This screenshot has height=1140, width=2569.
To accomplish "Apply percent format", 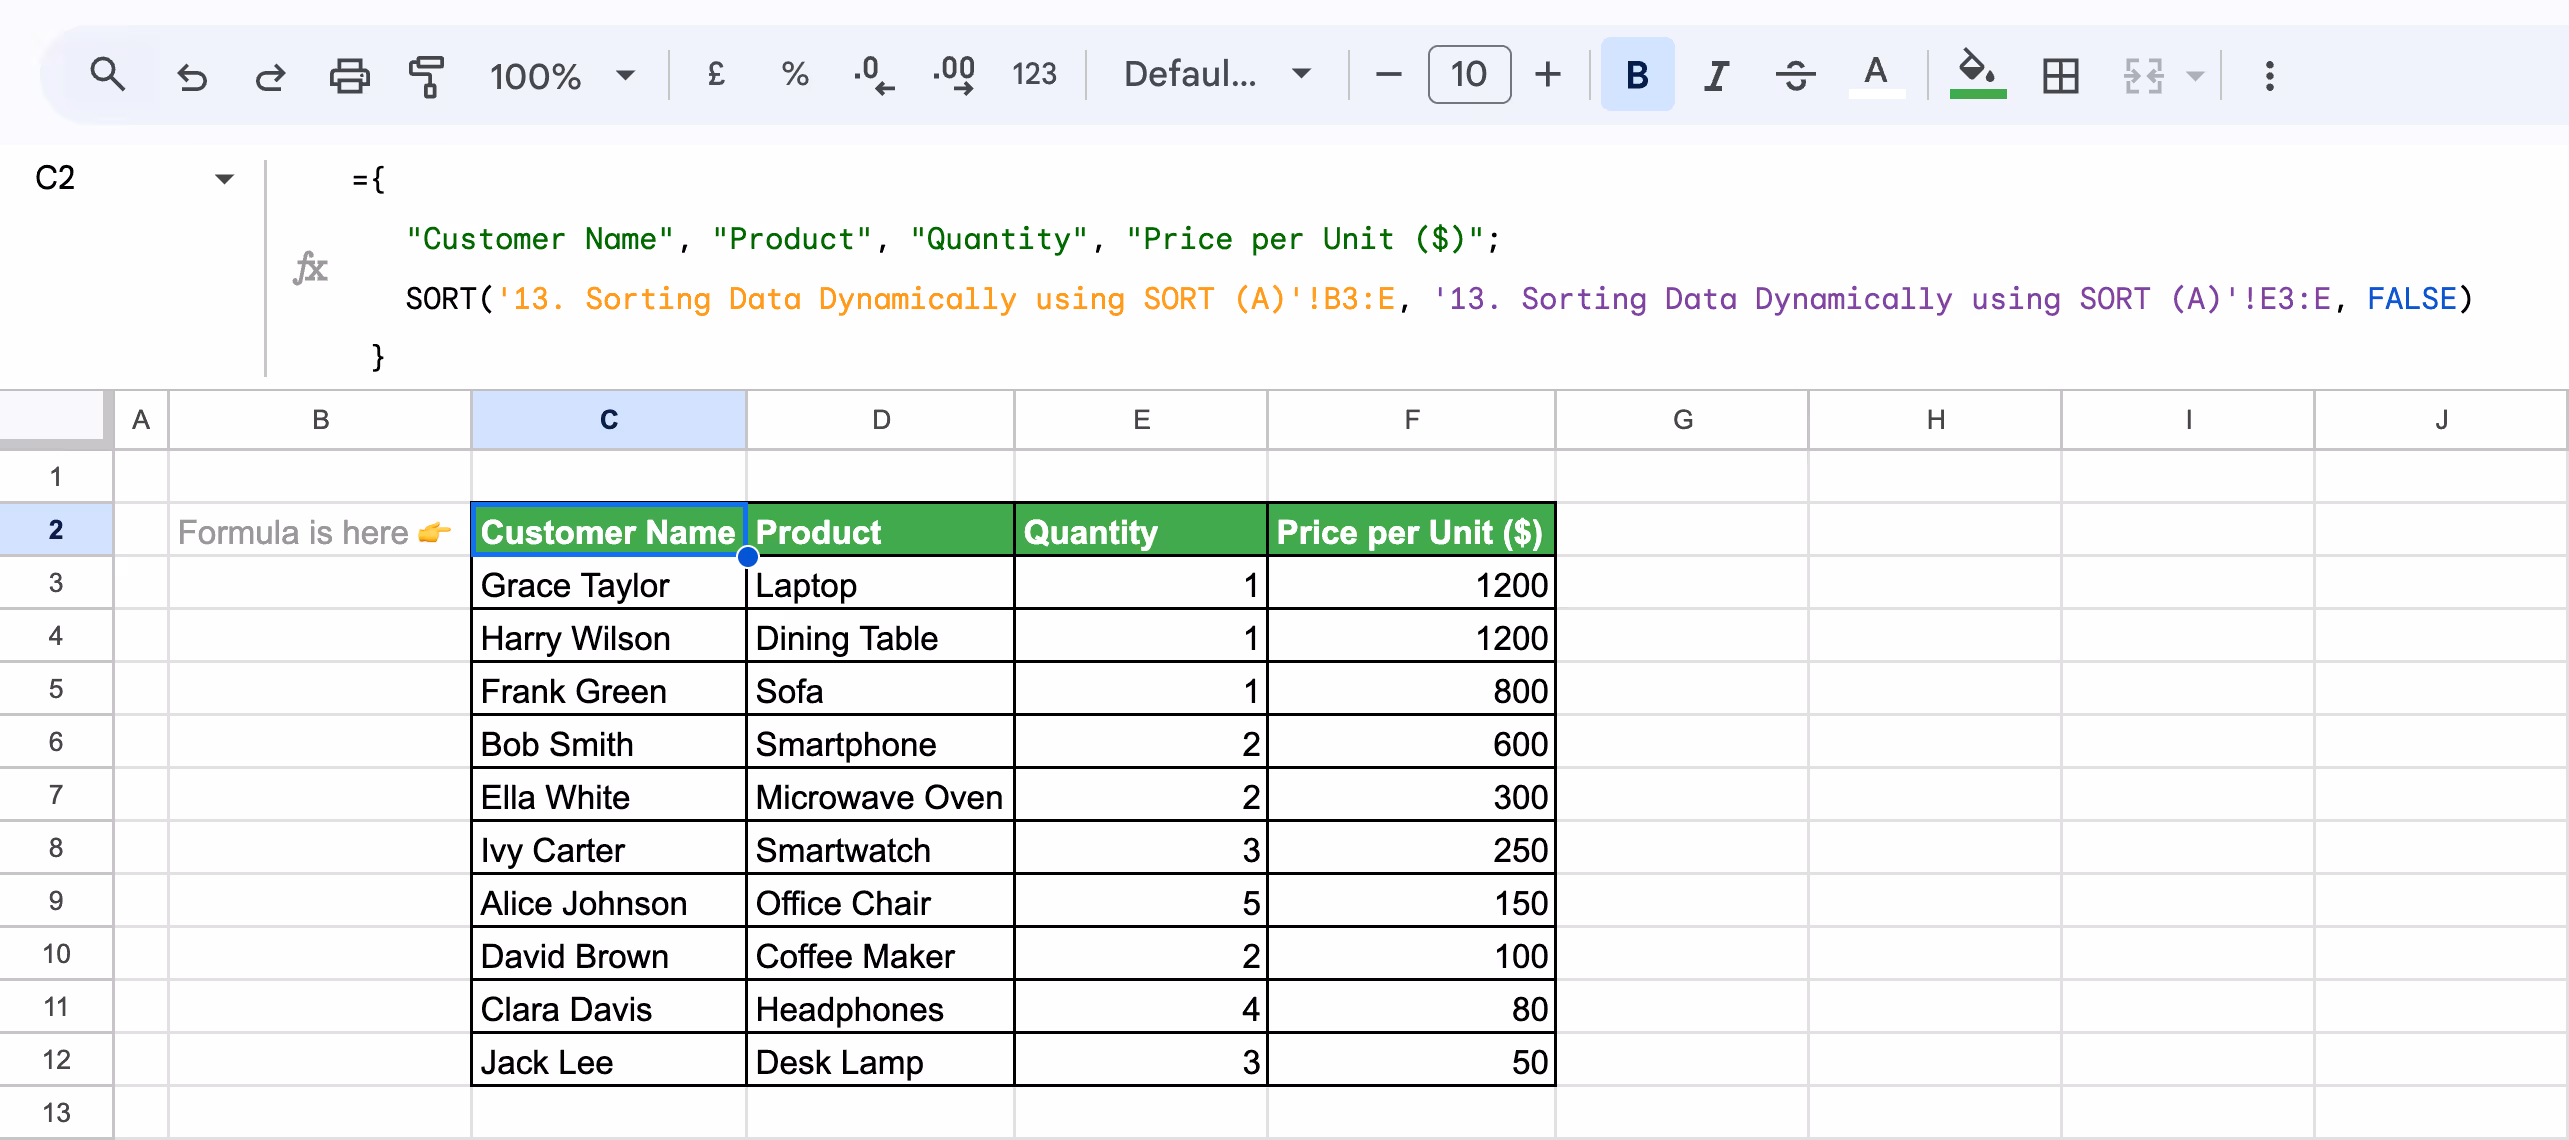I will (x=794, y=74).
